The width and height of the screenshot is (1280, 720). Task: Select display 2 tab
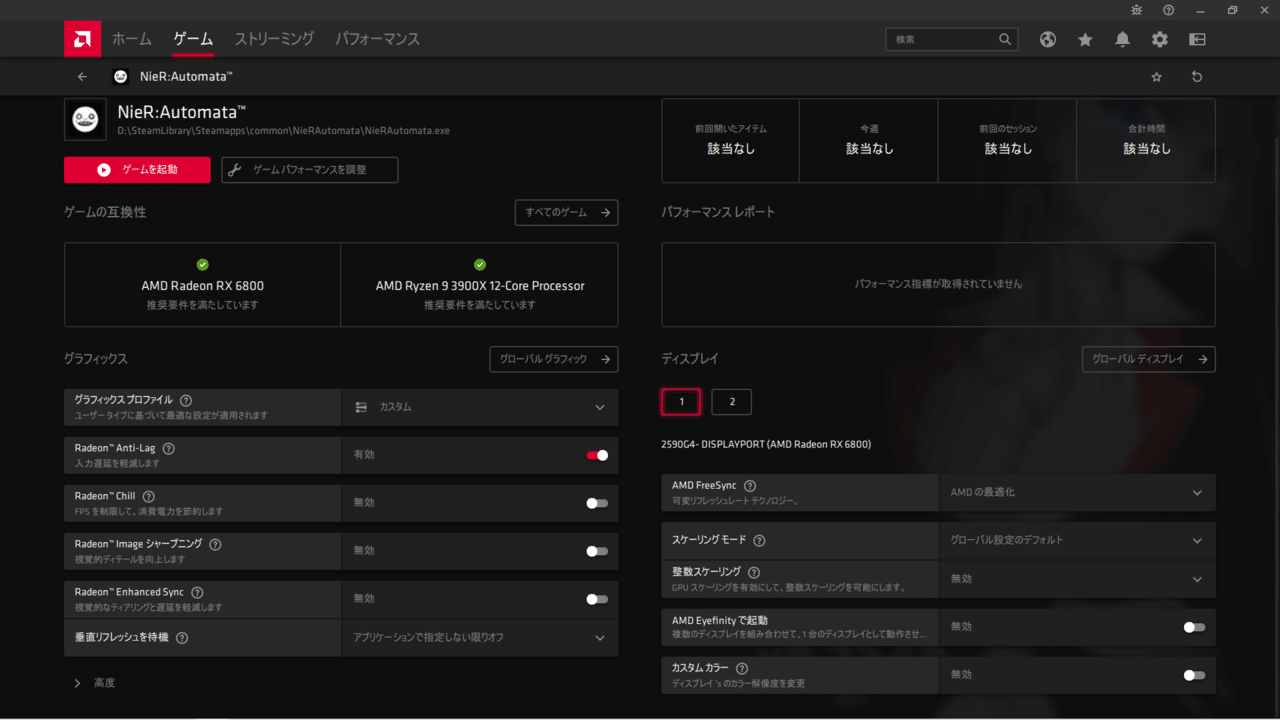click(x=731, y=401)
